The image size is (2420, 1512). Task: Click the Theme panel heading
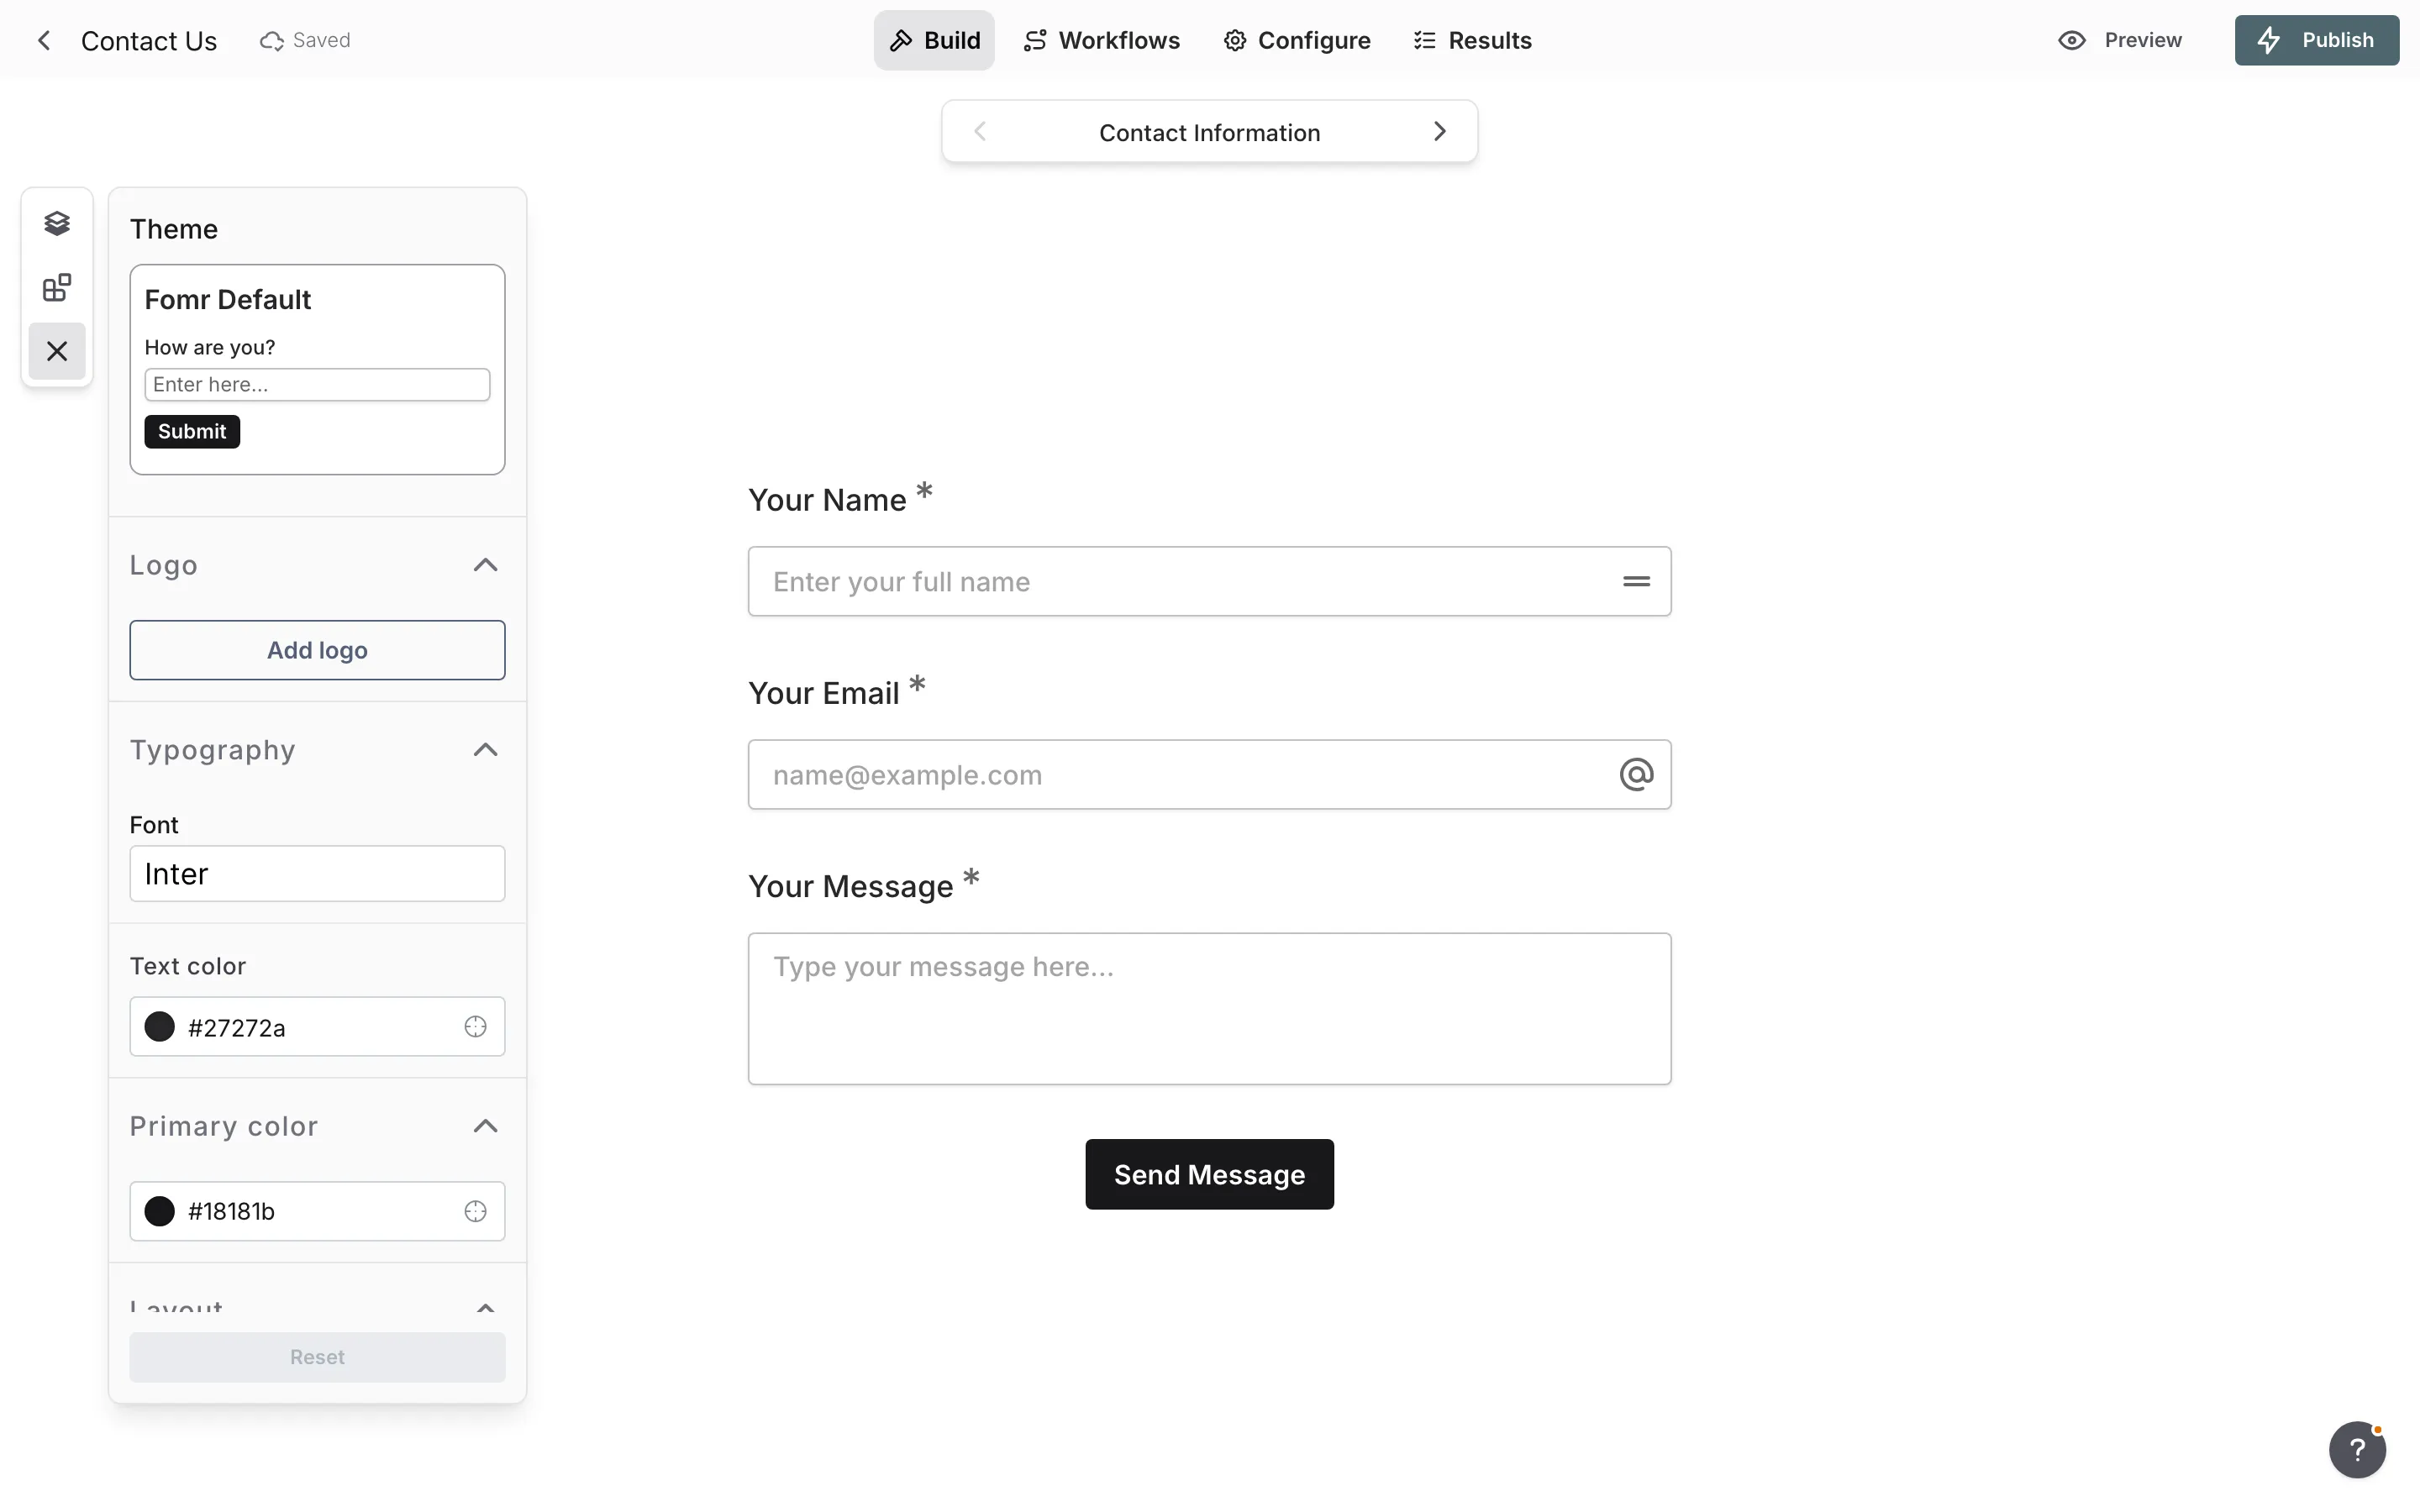(174, 229)
